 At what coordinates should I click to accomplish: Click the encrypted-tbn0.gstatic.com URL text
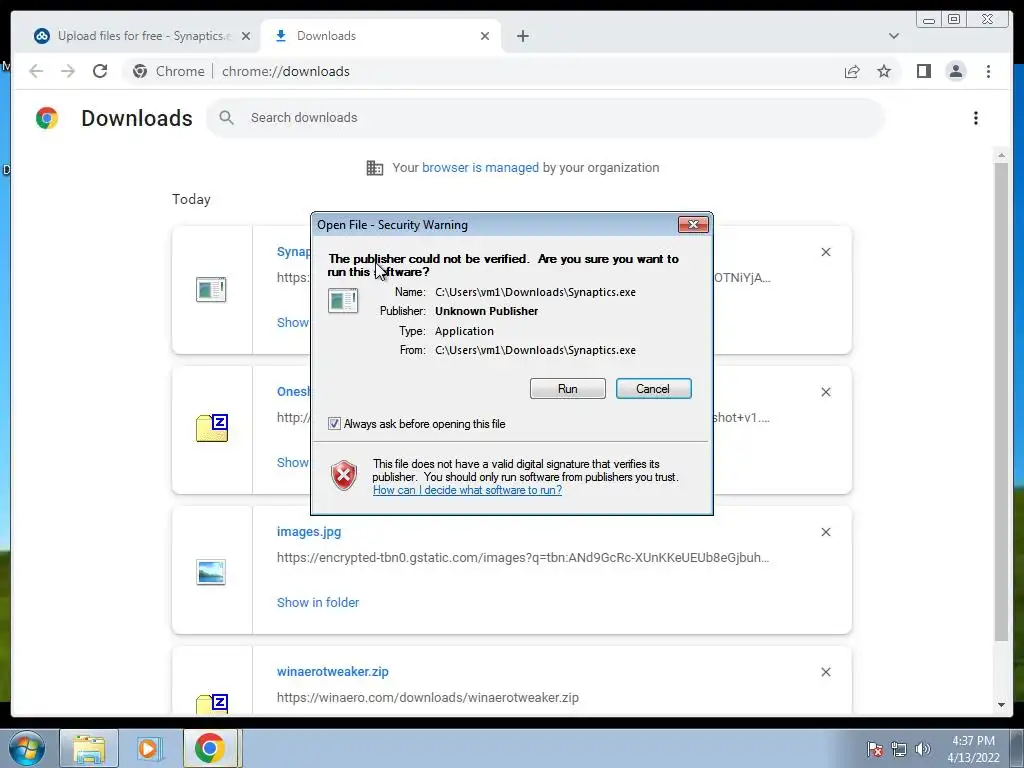pyautogui.click(x=523, y=558)
